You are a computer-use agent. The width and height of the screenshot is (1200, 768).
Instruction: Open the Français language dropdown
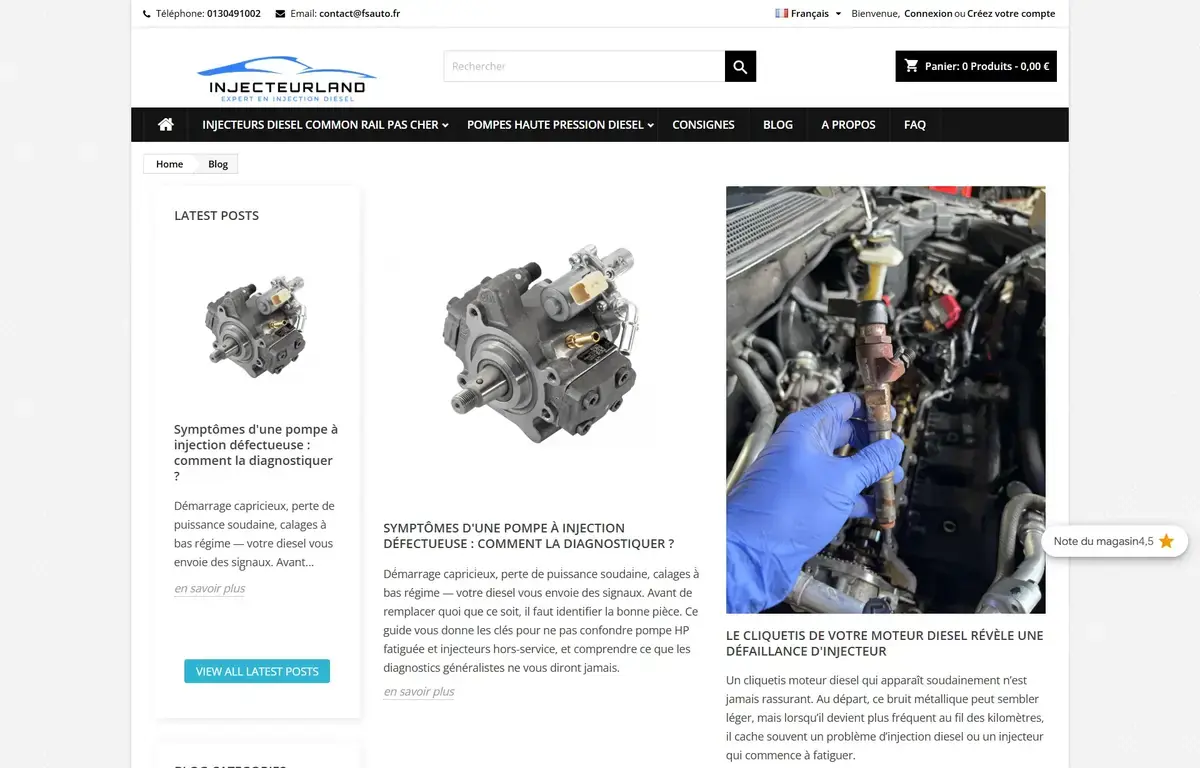(809, 14)
